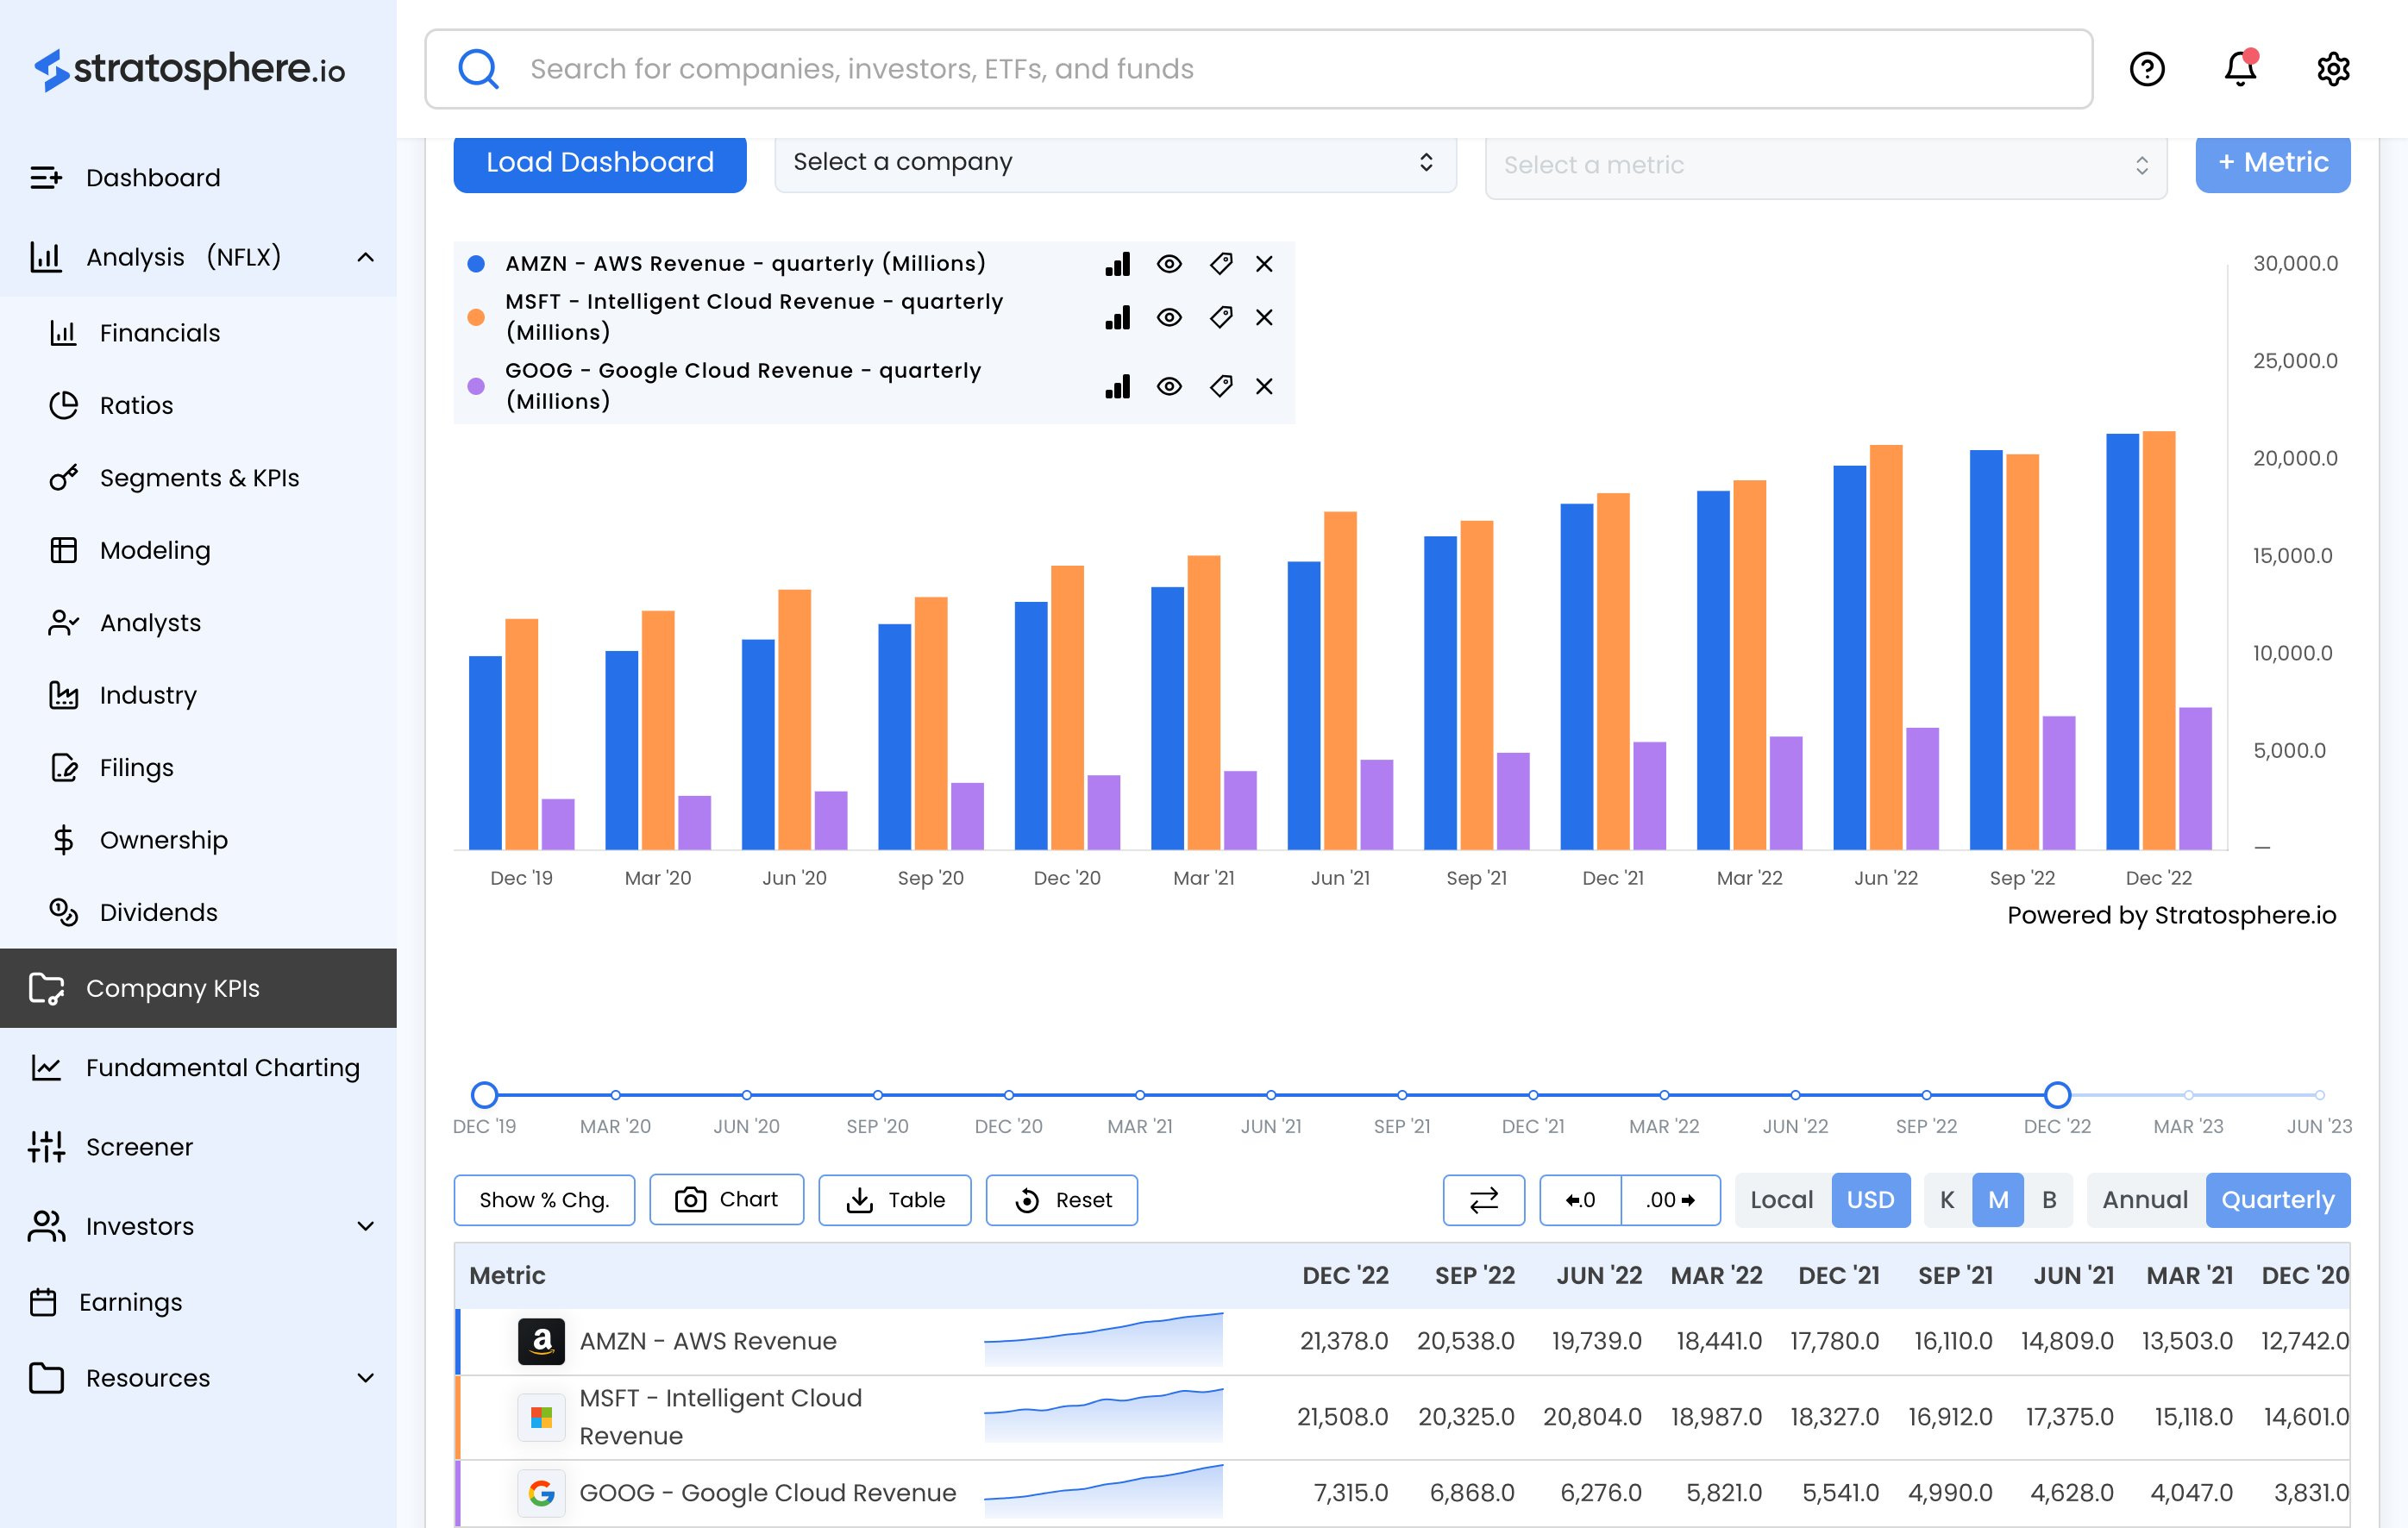Image resolution: width=2408 pixels, height=1528 pixels.
Task: Collapse the Analysis (NFLX) section
Action: click(366, 258)
